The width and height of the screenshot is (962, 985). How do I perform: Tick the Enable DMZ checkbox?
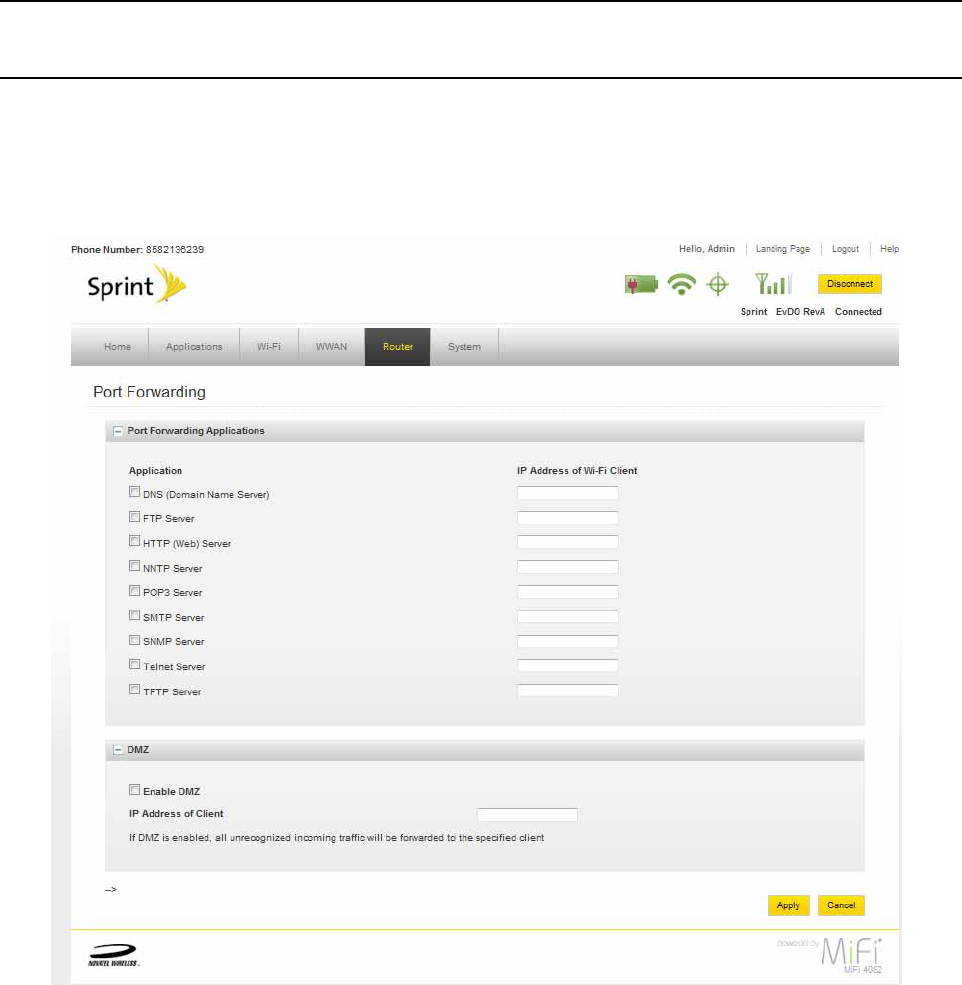point(134,790)
